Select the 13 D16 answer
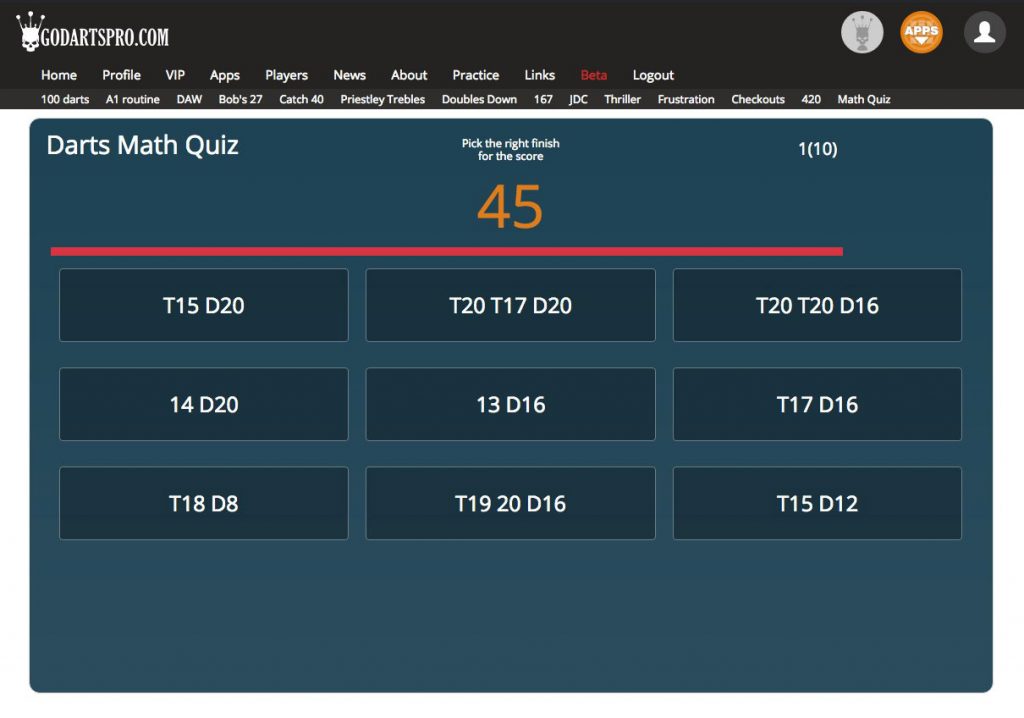The width and height of the screenshot is (1024, 718). 510,404
